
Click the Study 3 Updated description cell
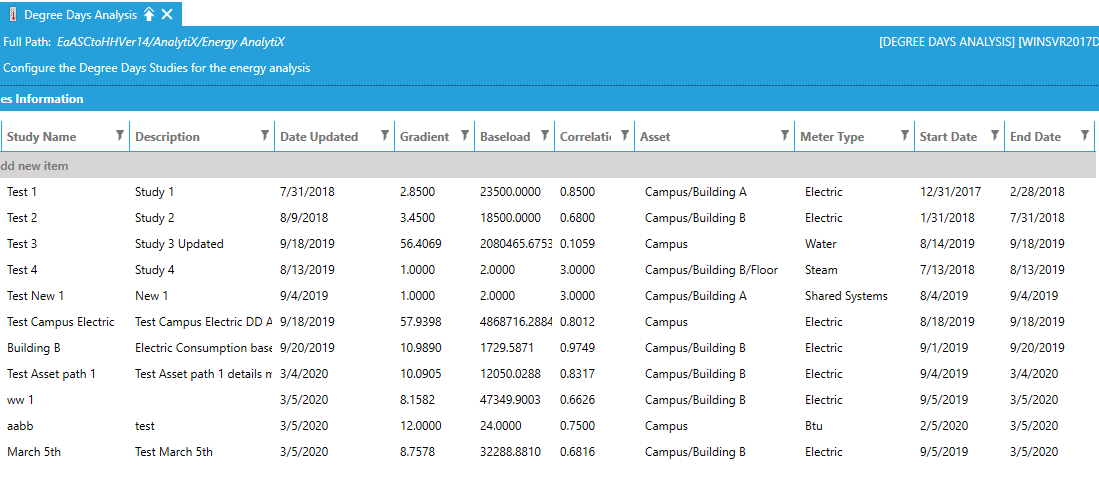(x=179, y=244)
